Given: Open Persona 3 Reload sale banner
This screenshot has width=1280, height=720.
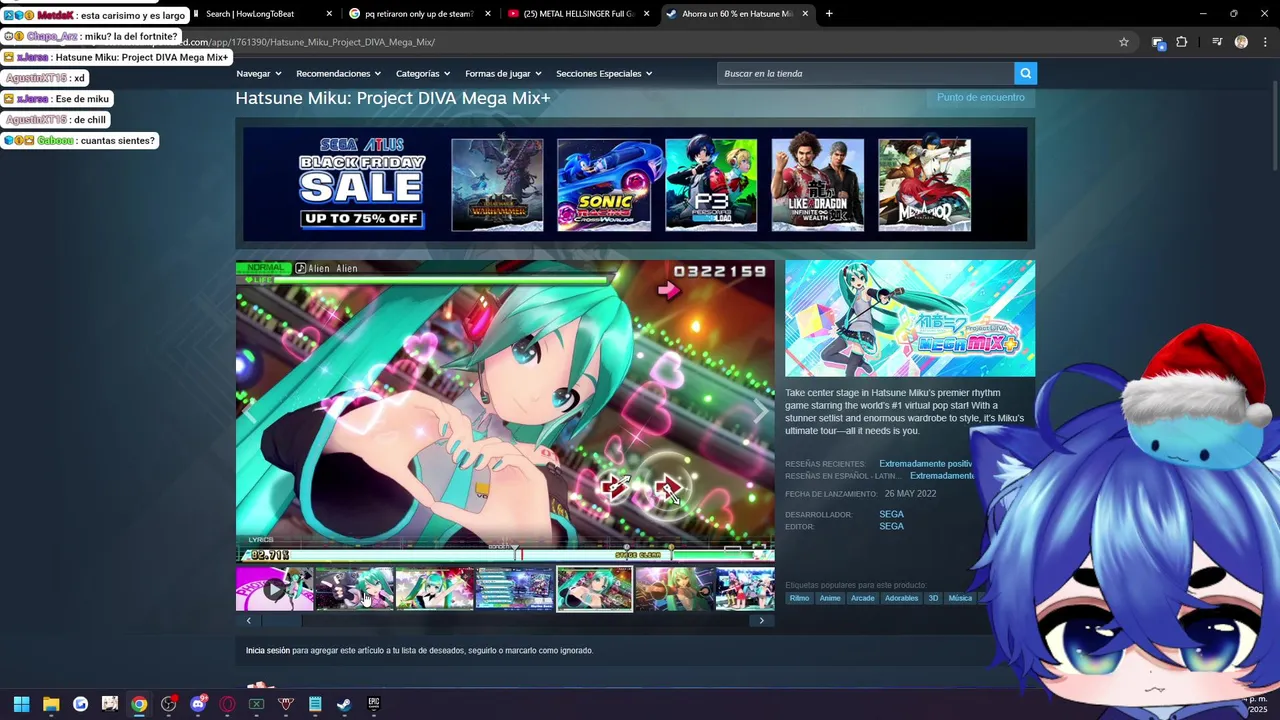Looking at the screenshot, I should point(711,185).
